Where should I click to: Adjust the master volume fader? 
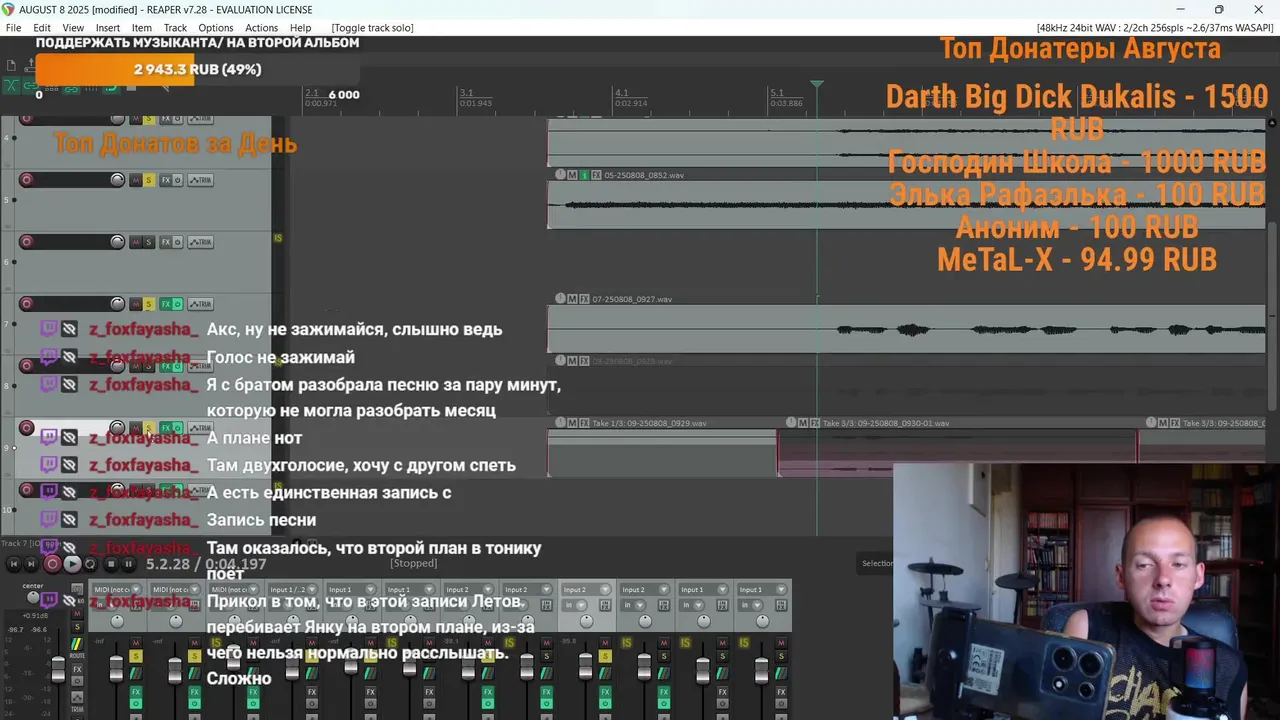58,668
